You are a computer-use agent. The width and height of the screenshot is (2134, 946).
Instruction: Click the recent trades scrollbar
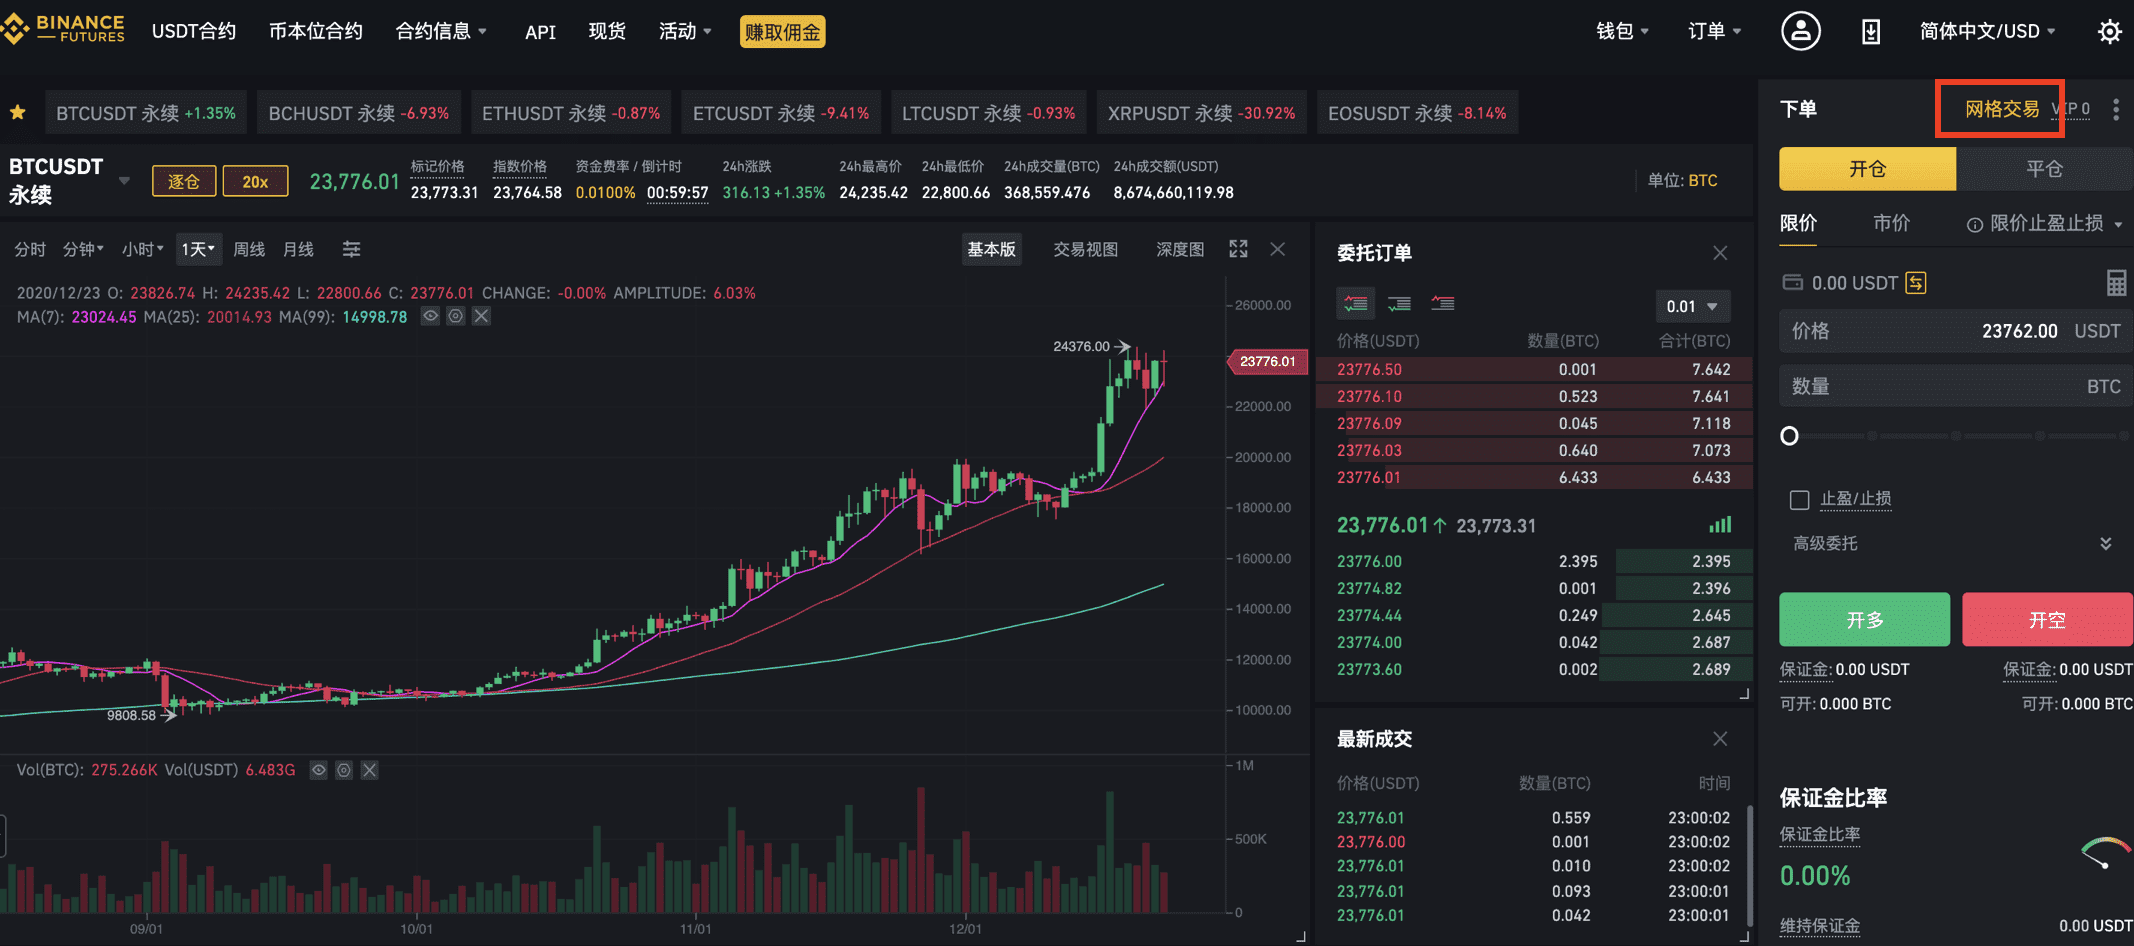tap(1749, 867)
